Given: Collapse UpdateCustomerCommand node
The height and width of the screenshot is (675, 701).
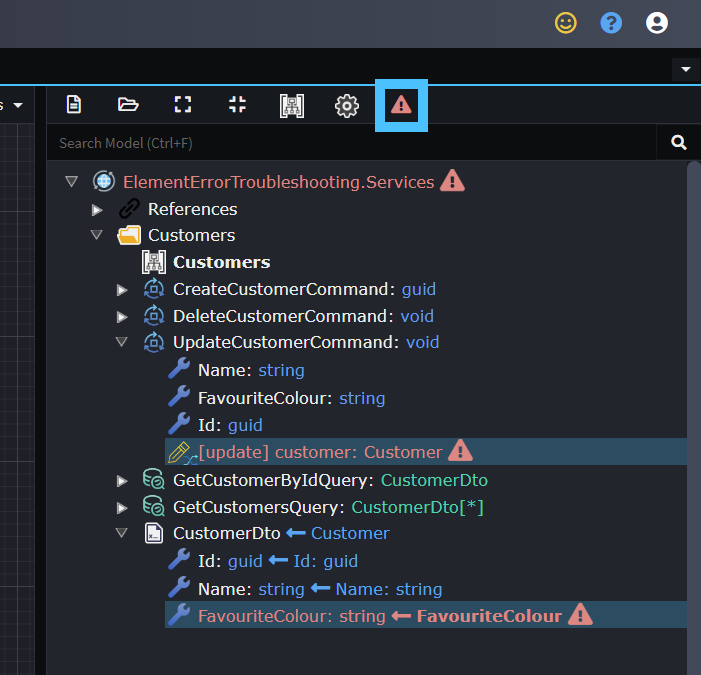Looking at the screenshot, I should click(122, 342).
